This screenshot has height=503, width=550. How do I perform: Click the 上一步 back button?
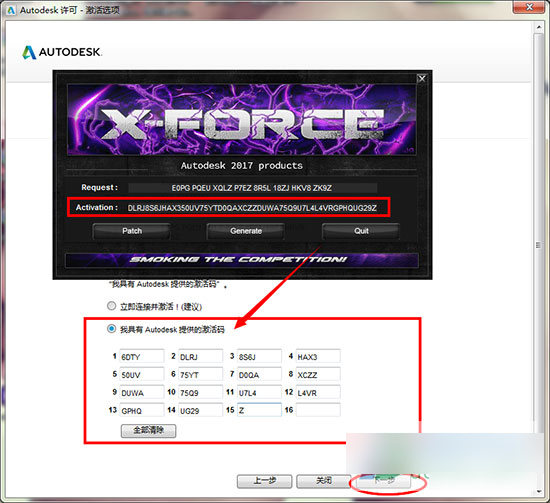click(264, 481)
